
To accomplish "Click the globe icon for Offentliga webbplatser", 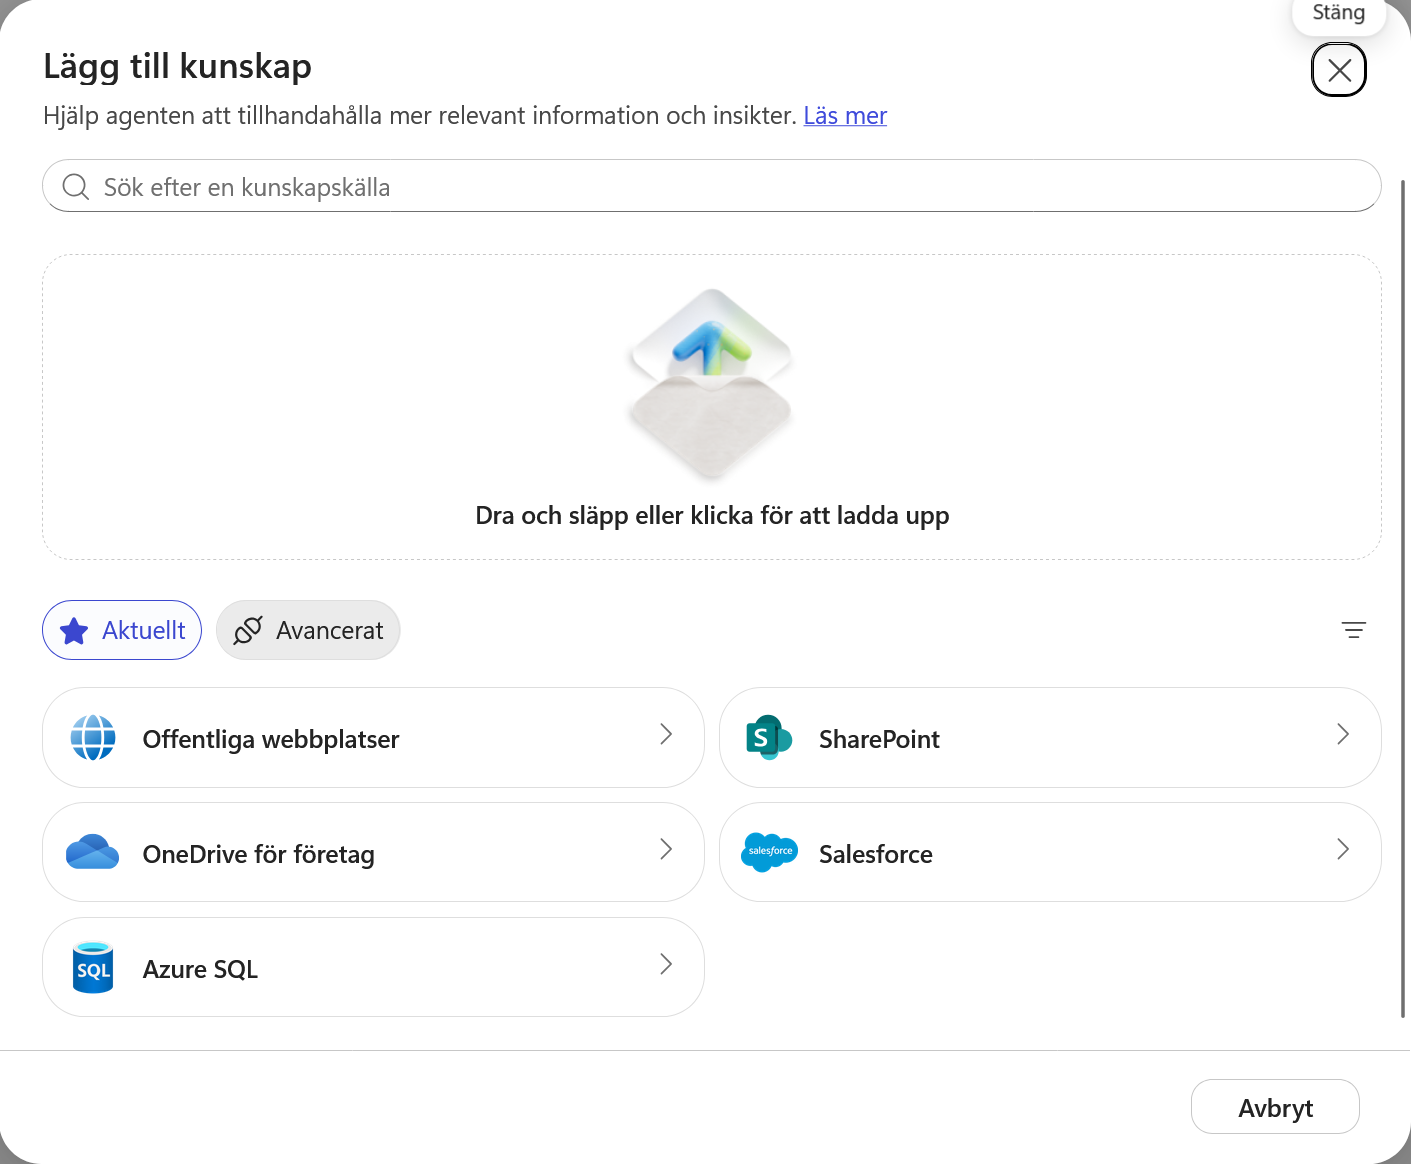I will click(x=93, y=738).
